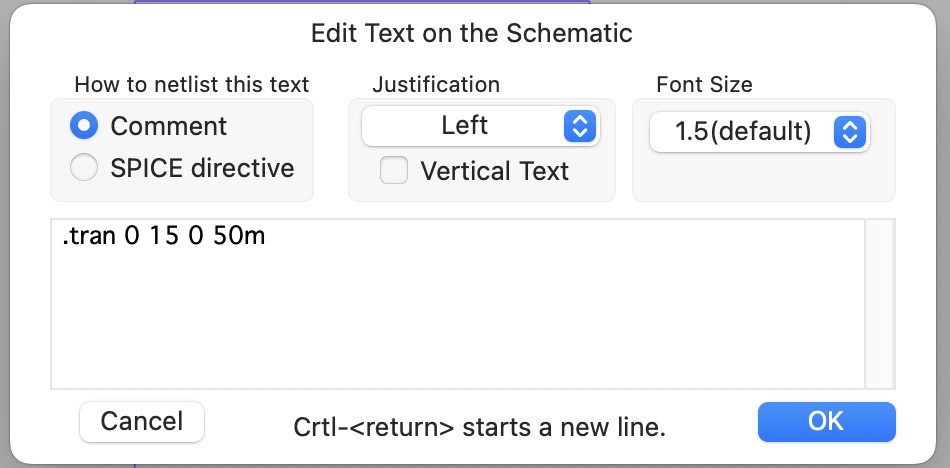The height and width of the screenshot is (468, 950).
Task: Choose the SPICE directive radio option
Action: coord(85,167)
